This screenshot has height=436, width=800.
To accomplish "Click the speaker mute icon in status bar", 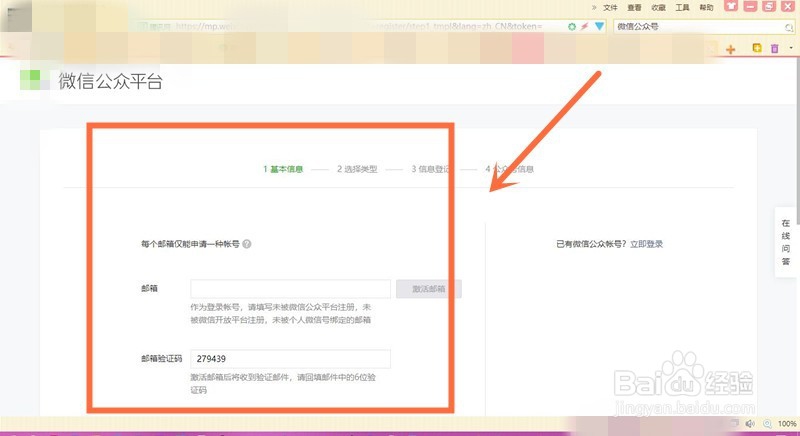I will point(750,424).
